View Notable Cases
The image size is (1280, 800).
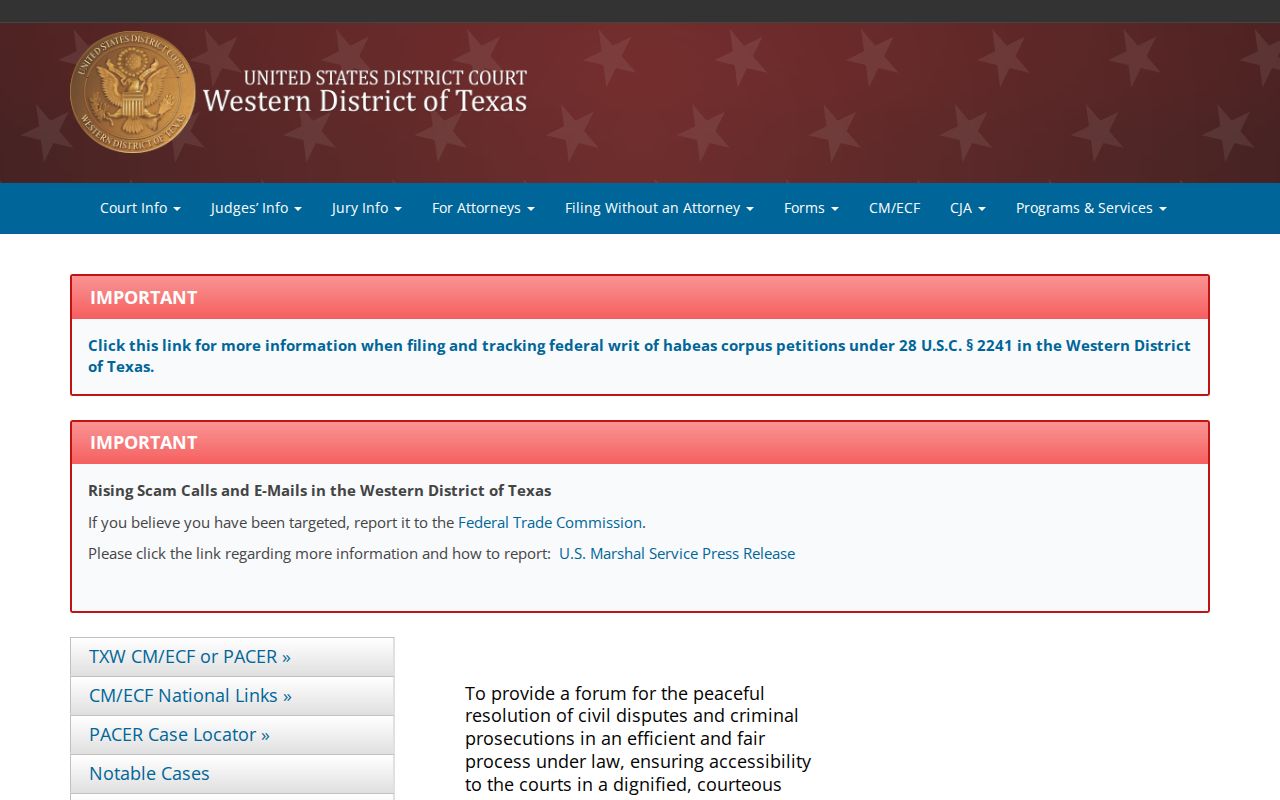pos(232,774)
